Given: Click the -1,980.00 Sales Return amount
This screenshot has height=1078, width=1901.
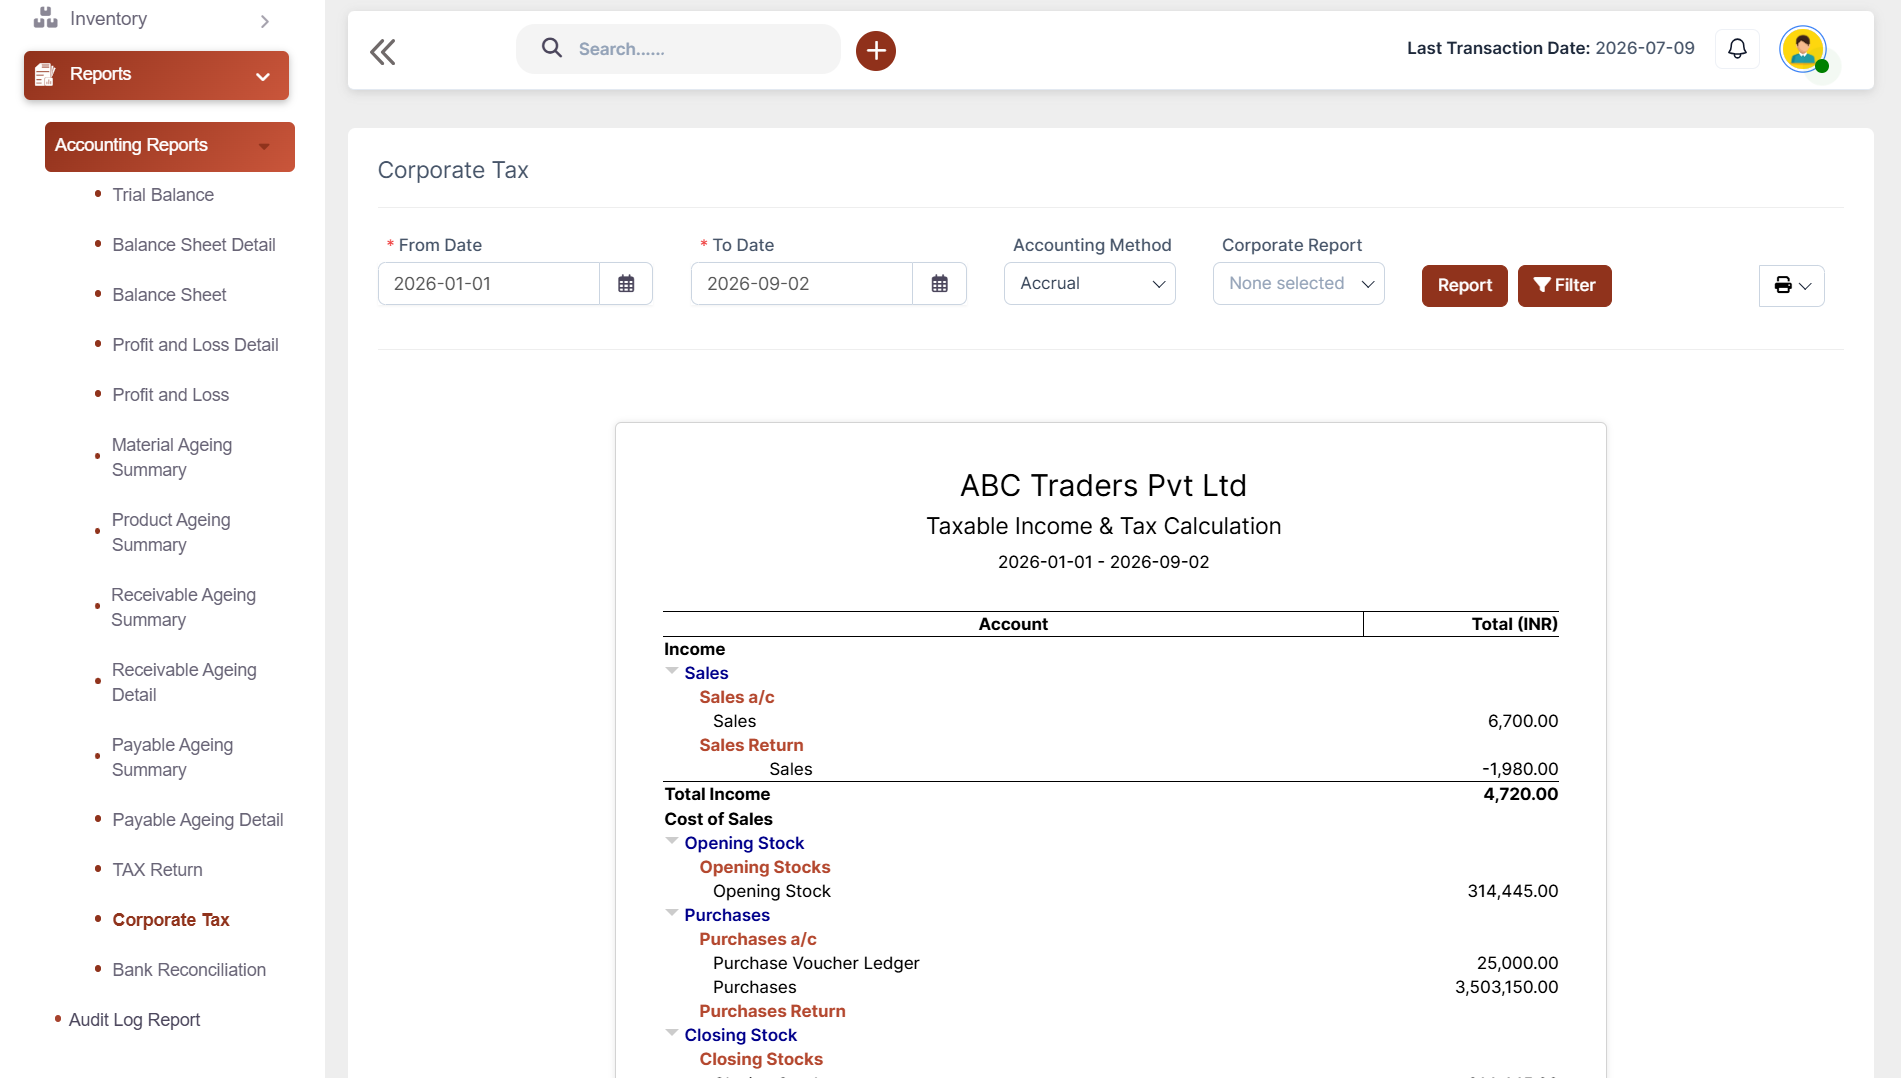Looking at the screenshot, I should tap(1519, 769).
